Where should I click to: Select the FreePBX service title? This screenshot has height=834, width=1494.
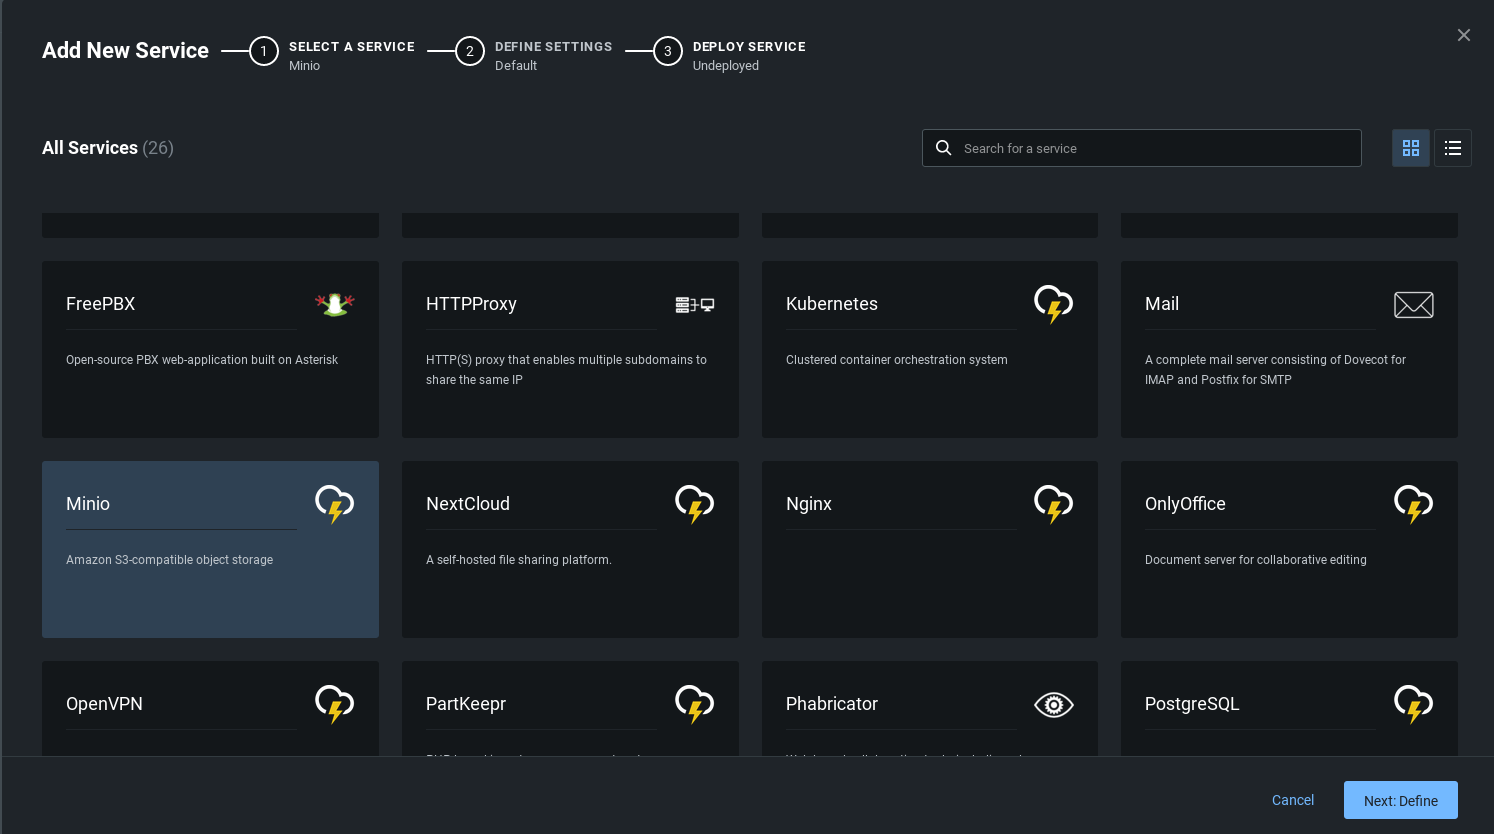[100, 304]
